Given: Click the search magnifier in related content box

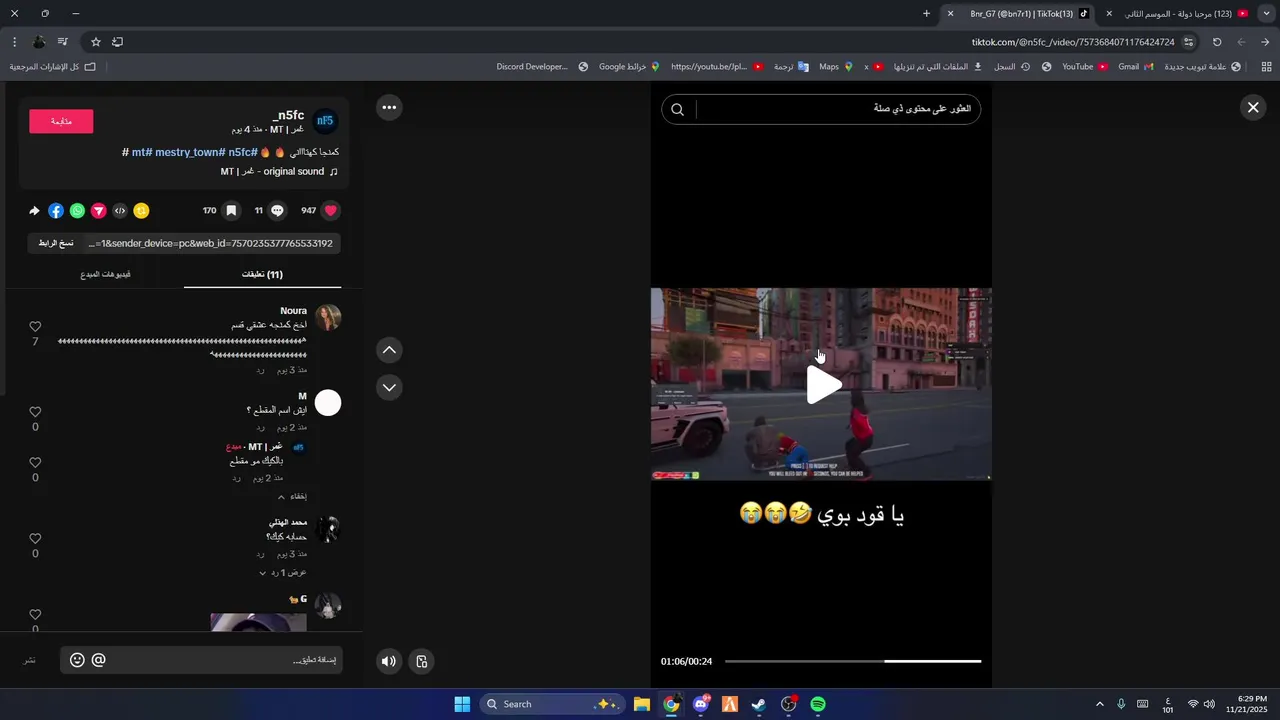Looking at the screenshot, I should [677, 109].
